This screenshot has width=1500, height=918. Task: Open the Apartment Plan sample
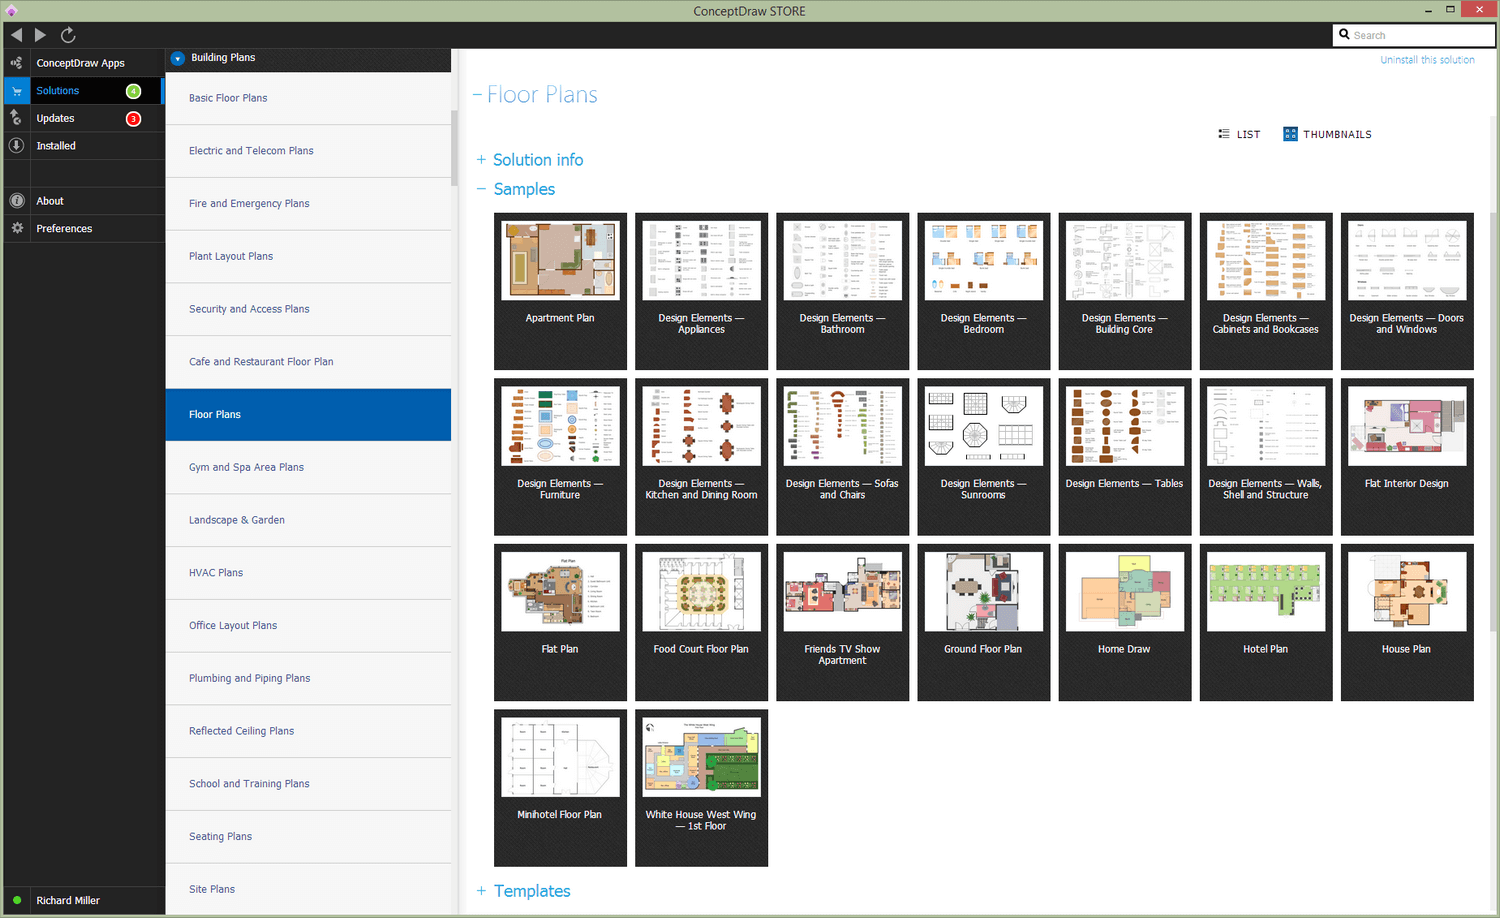point(560,291)
